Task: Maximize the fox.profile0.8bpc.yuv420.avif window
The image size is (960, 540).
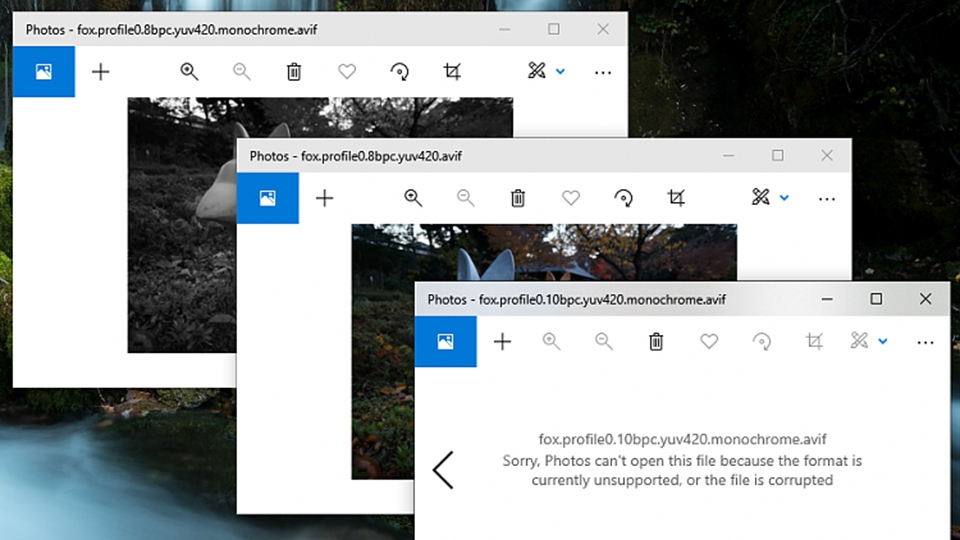Action: coord(778,156)
